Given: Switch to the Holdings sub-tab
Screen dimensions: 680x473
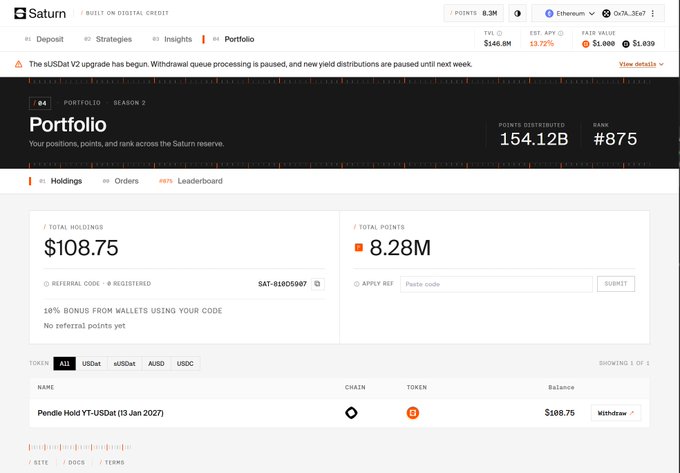Looking at the screenshot, I should (x=61, y=181).
